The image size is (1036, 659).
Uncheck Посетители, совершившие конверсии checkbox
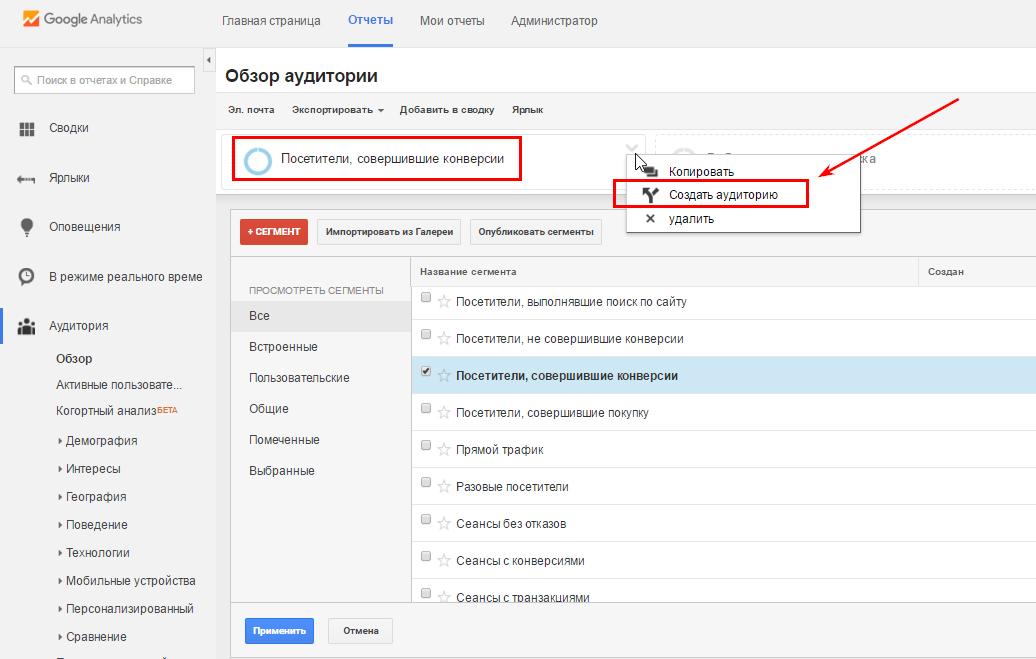426,372
